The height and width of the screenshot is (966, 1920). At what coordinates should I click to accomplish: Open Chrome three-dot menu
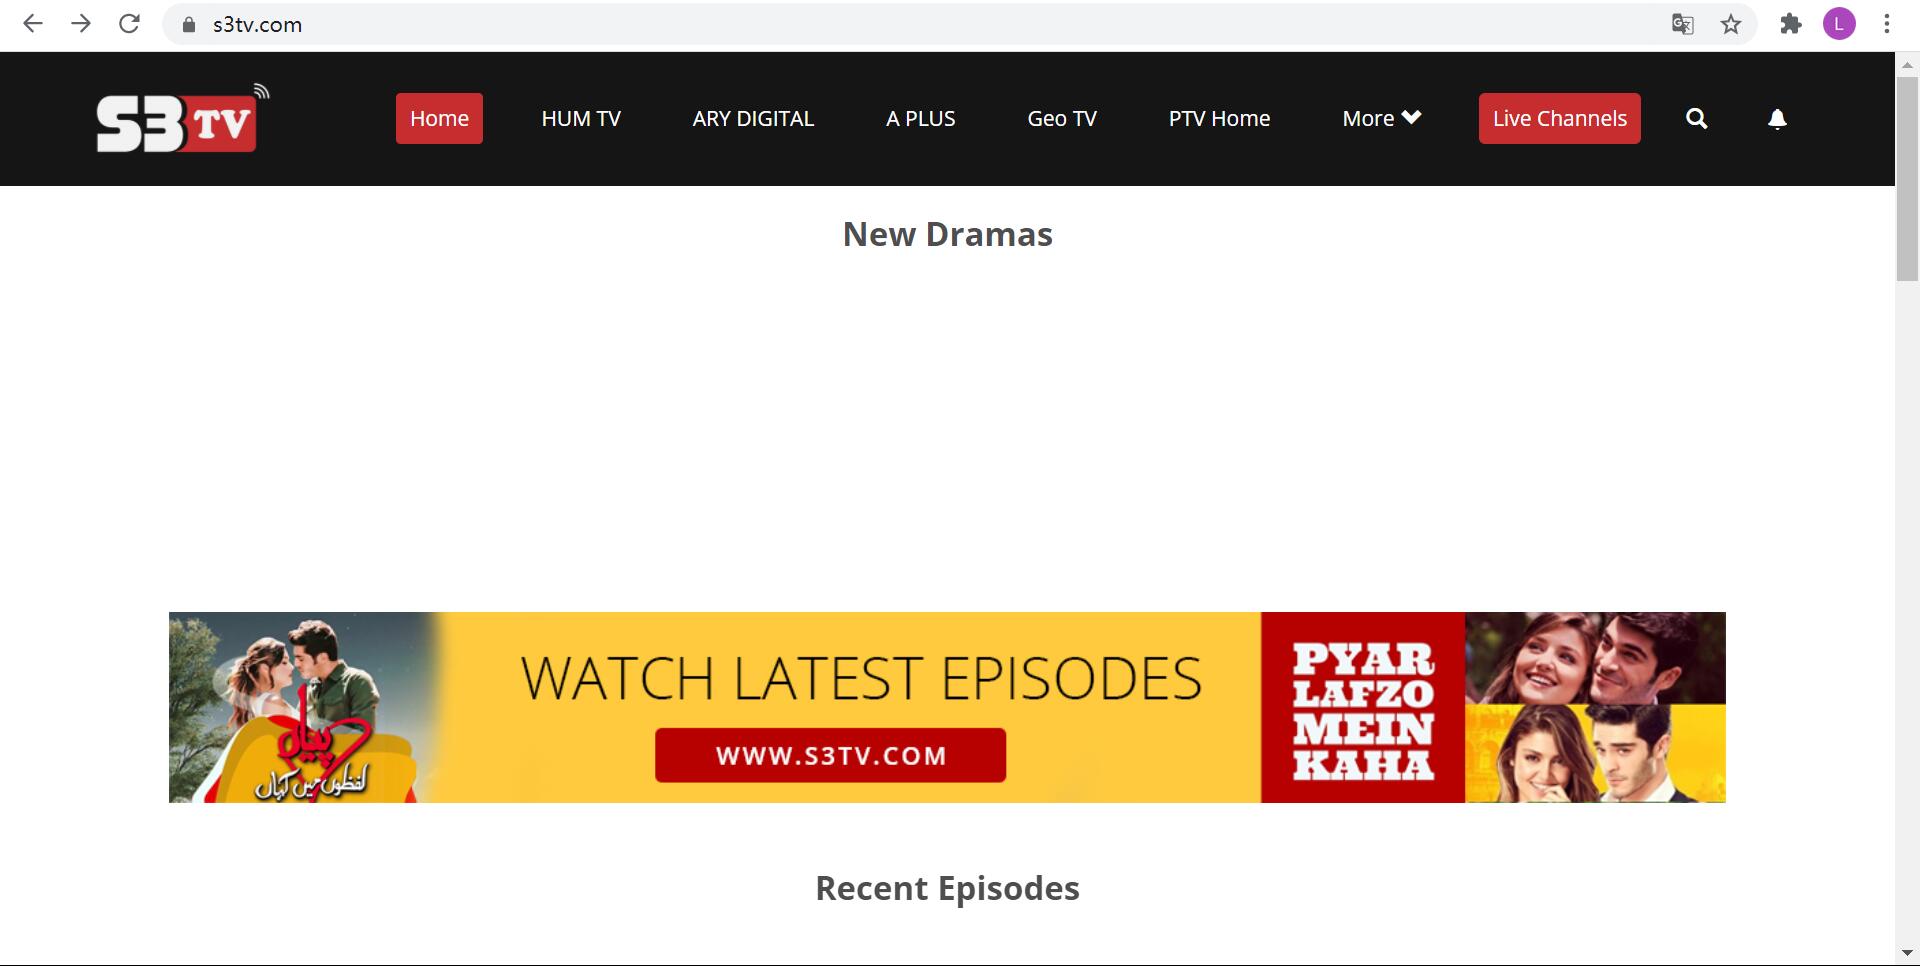[1887, 24]
